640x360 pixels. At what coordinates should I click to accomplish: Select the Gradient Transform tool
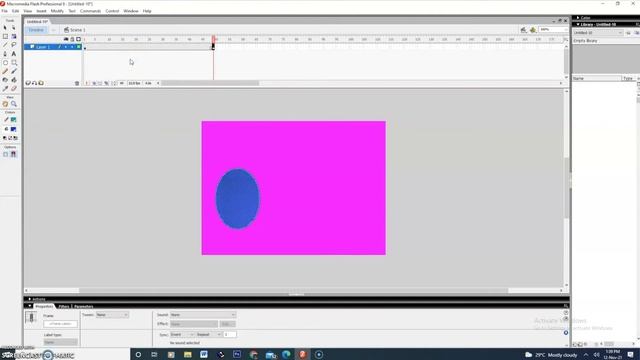pos(14,36)
